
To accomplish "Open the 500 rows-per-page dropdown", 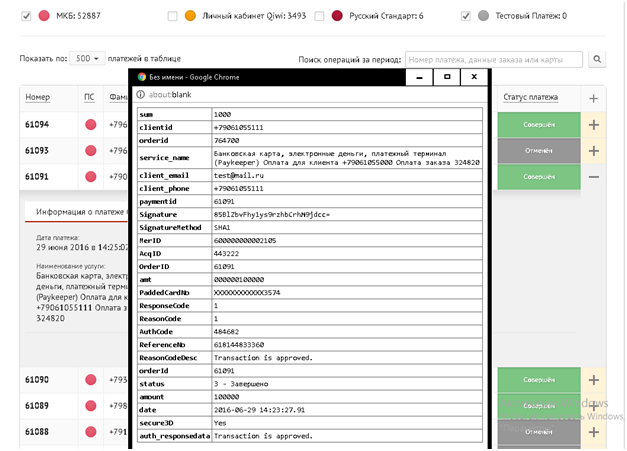I will 87,59.
